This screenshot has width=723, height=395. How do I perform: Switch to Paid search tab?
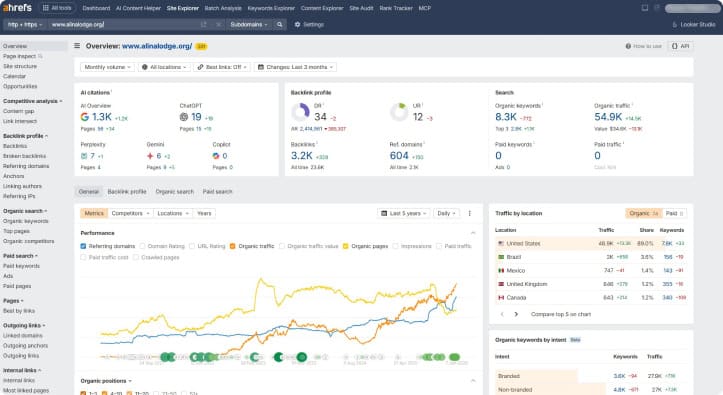pyautogui.click(x=218, y=192)
